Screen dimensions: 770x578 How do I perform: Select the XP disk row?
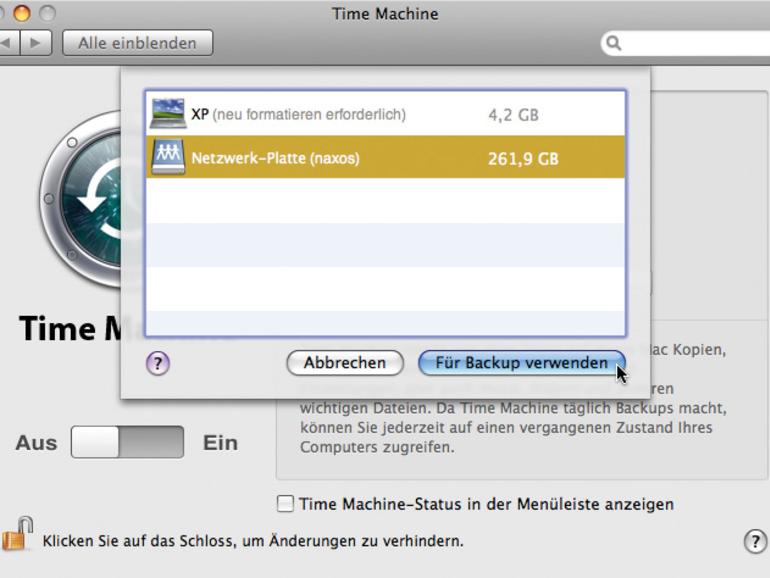click(x=385, y=113)
